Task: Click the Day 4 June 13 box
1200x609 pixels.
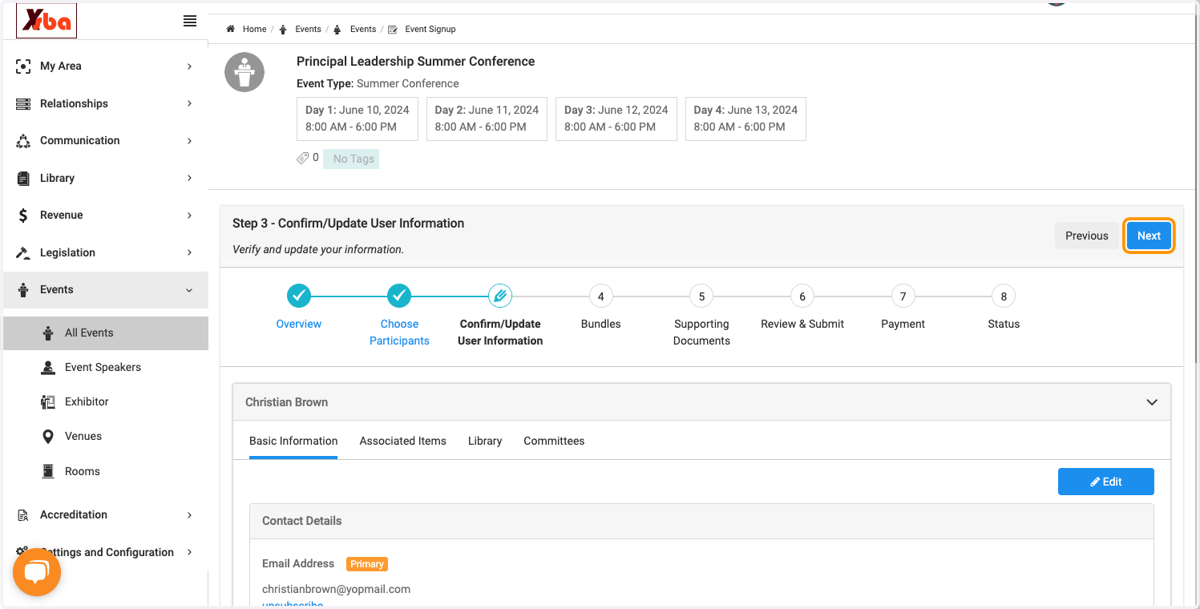Action: [x=745, y=119]
